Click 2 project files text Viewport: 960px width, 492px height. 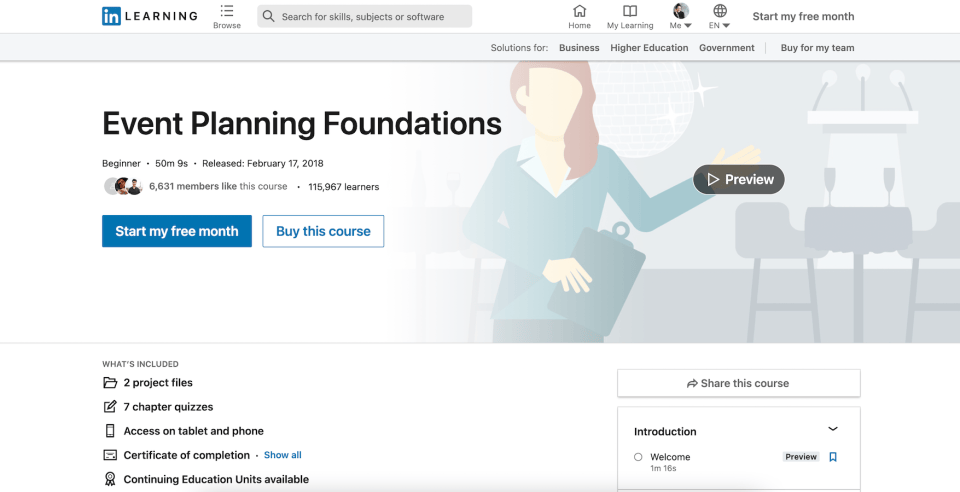click(158, 382)
